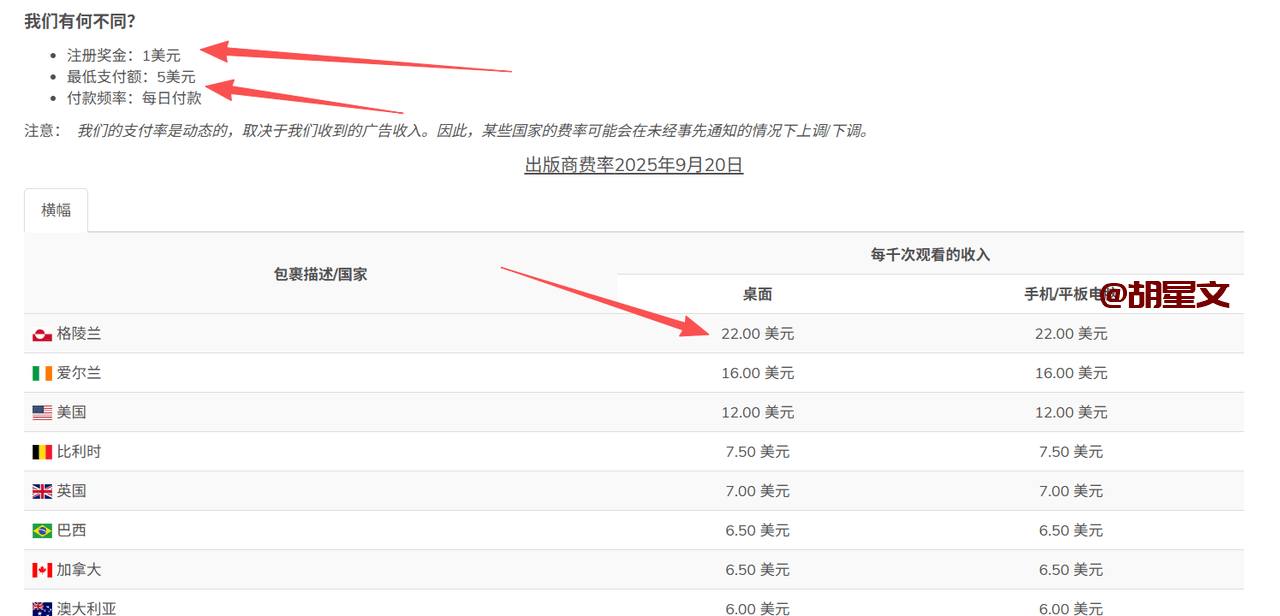Image resolution: width=1280 pixels, height=616 pixels.
Task: Click the 出版商费率2025年9月20日 heading link
Action: pos(634,165)
